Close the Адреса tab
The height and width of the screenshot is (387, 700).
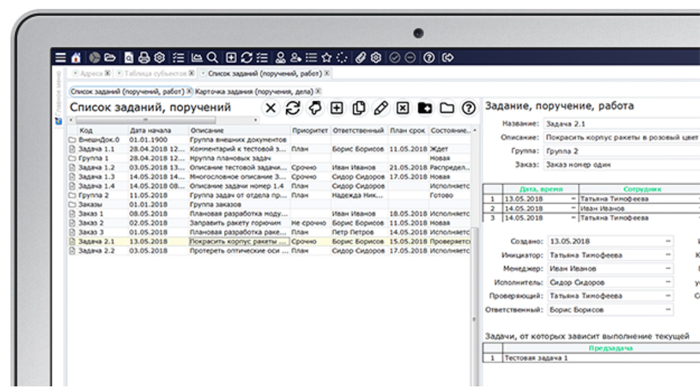[108, 73]
